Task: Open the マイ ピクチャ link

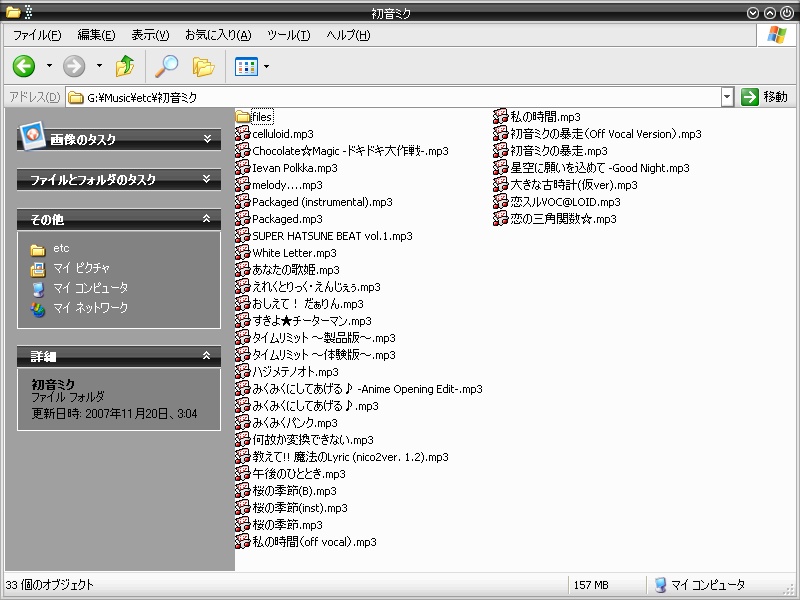Action: (x=81, y=268)
